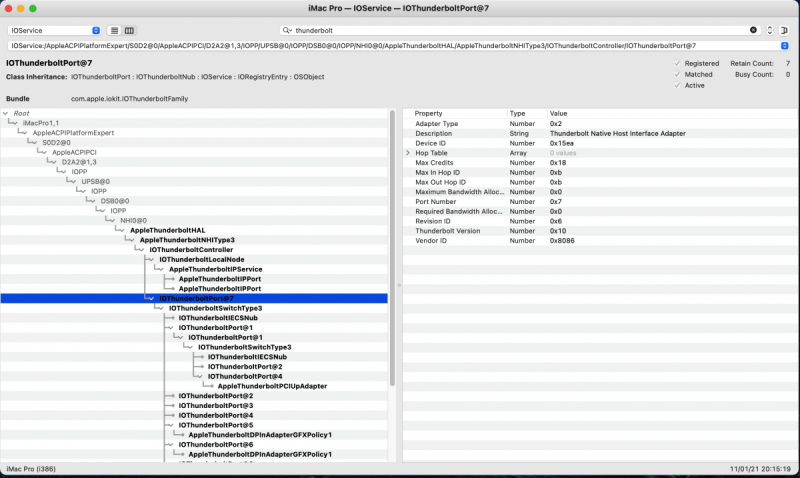Clear the thunderbolt search text

click(753, 31)
